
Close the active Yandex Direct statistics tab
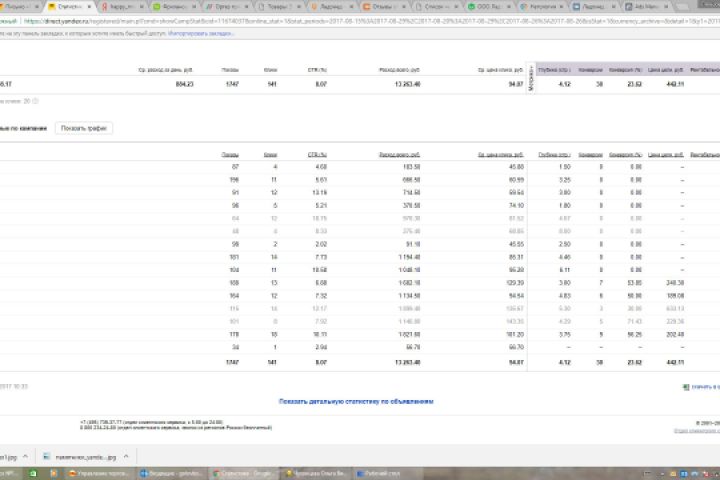click(x=89, y=6)
